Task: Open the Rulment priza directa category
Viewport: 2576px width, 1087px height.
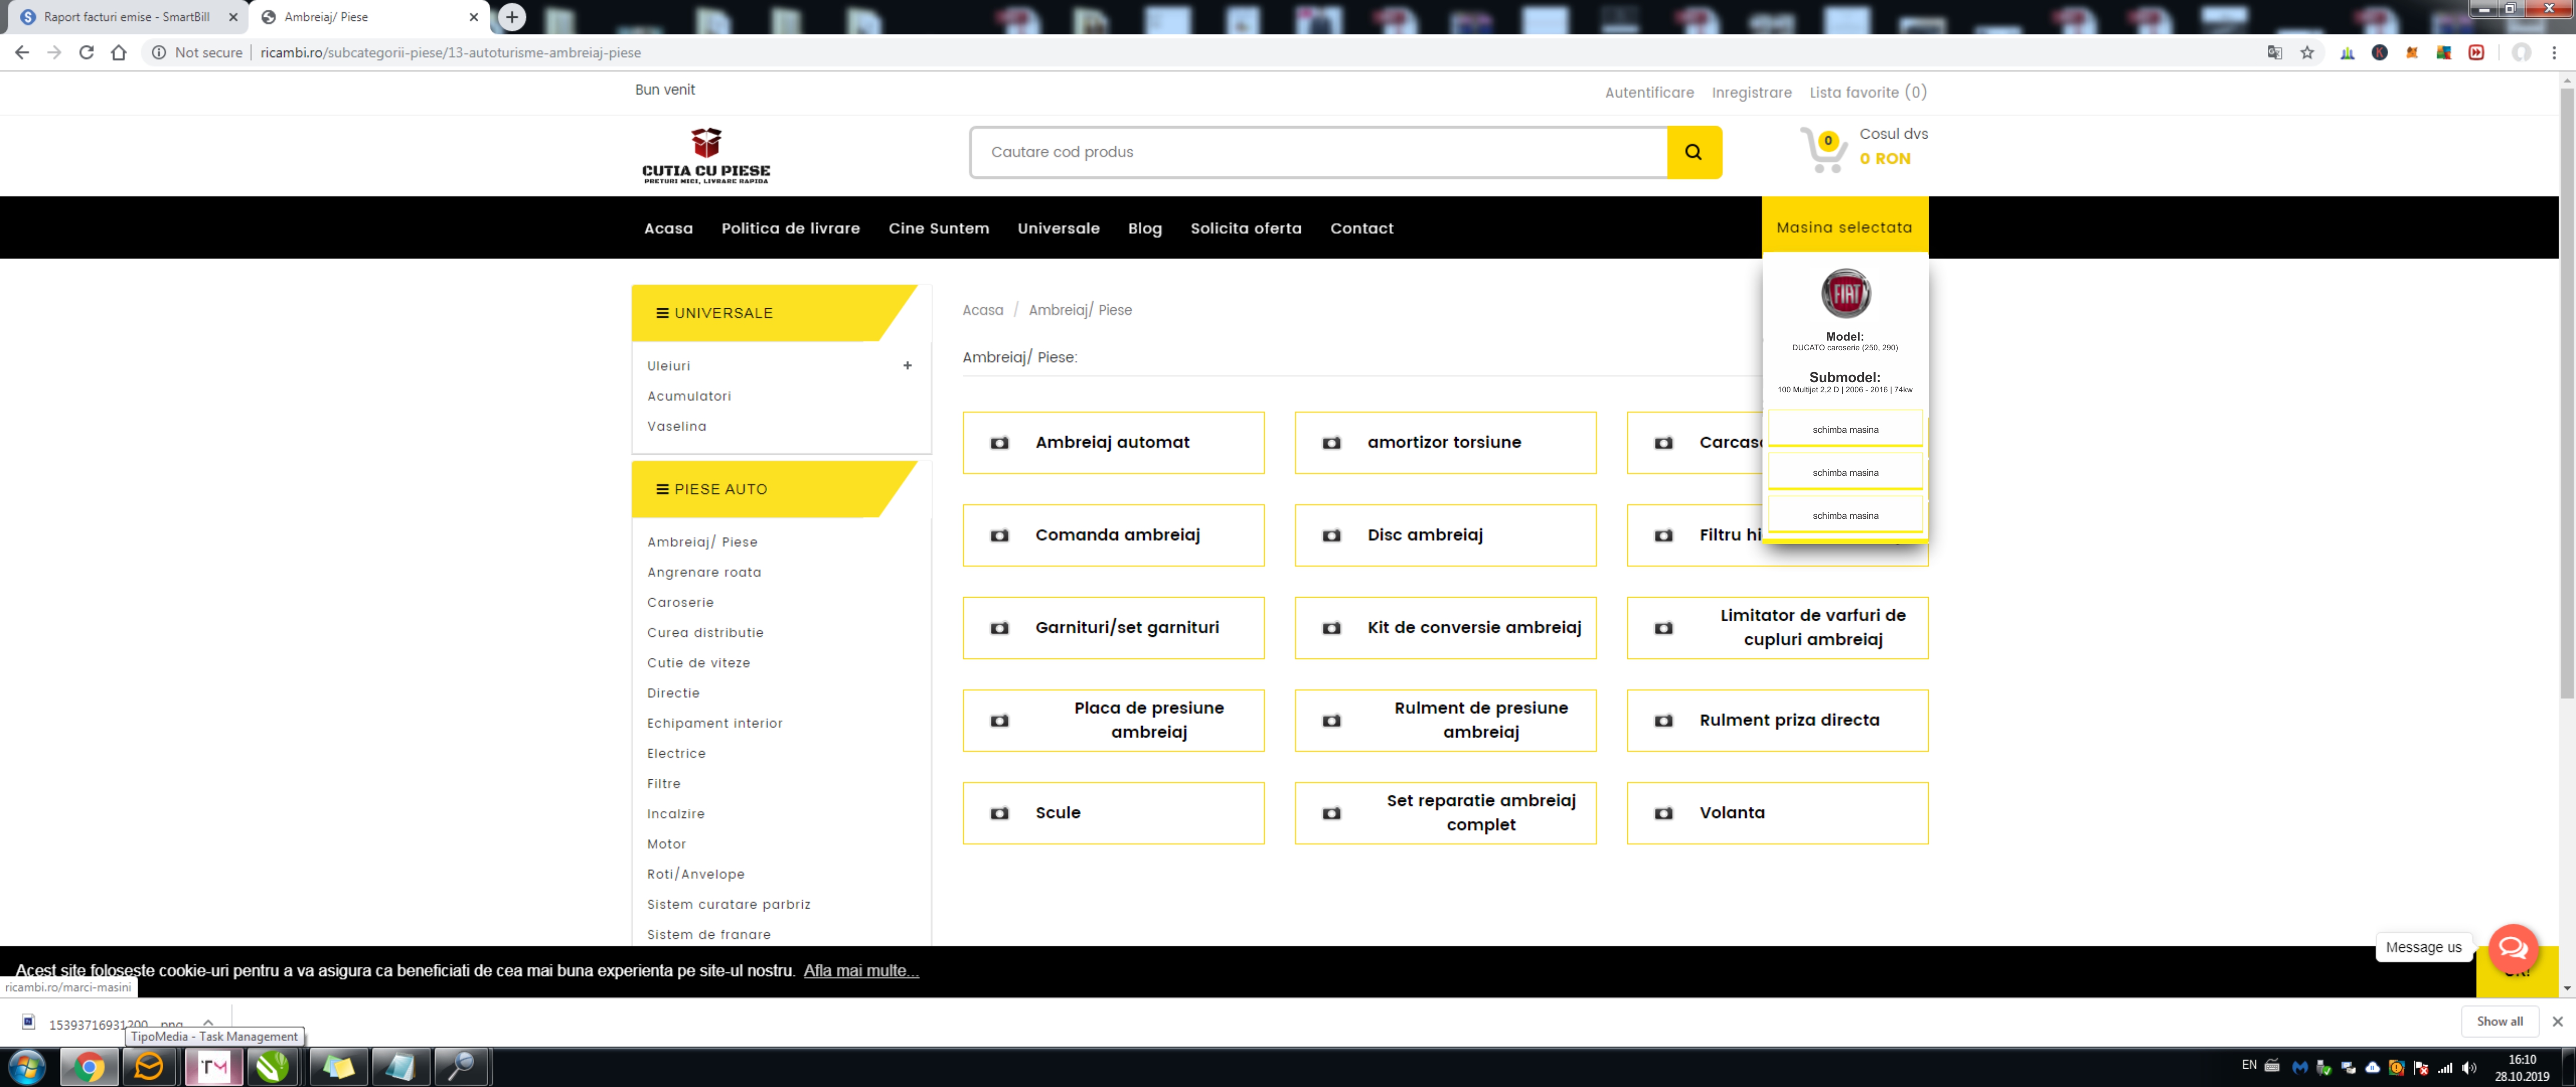Action: (x=1777, y=720)
